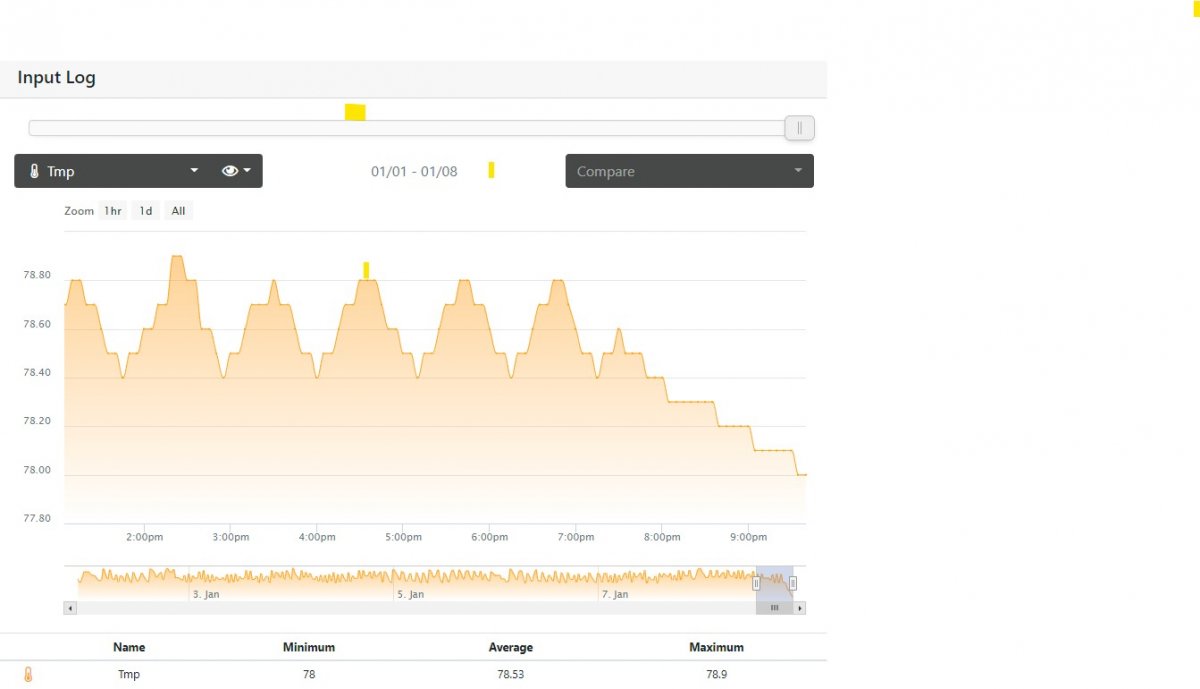Image resolution: width=1200 pixels, height=689 pixels.
Task: Click the Name column header
Action: click(x=130, y=647)
